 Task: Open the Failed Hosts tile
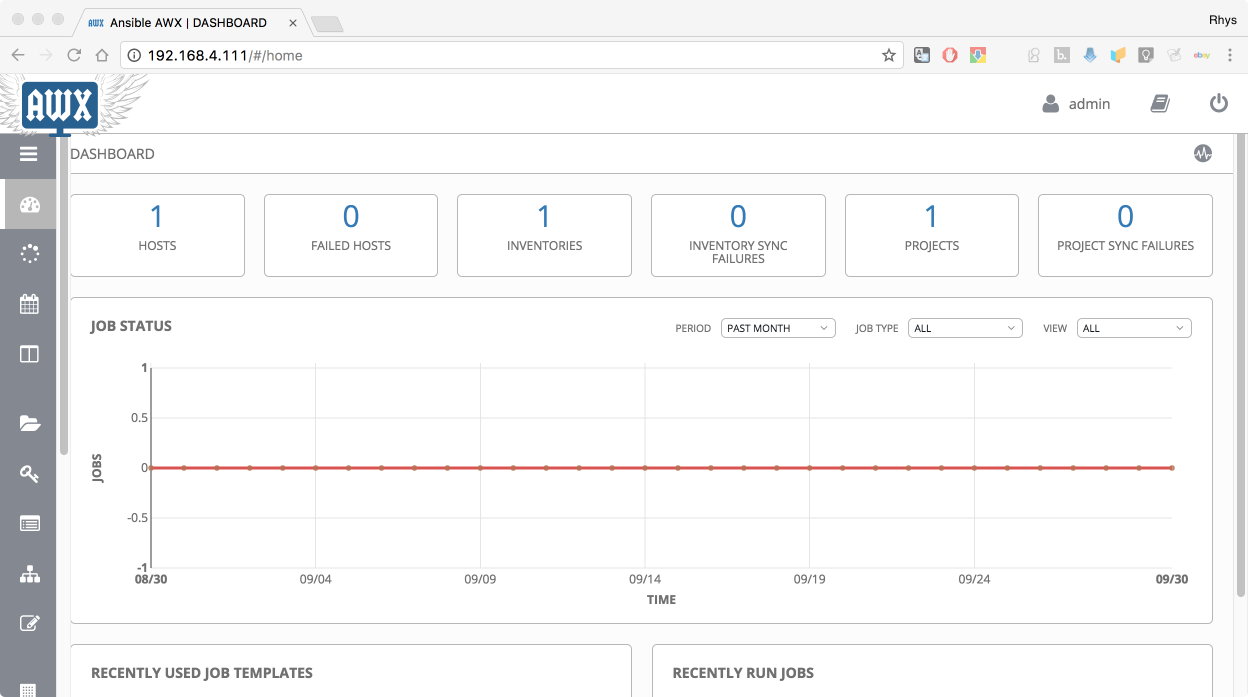pos(351,235)
